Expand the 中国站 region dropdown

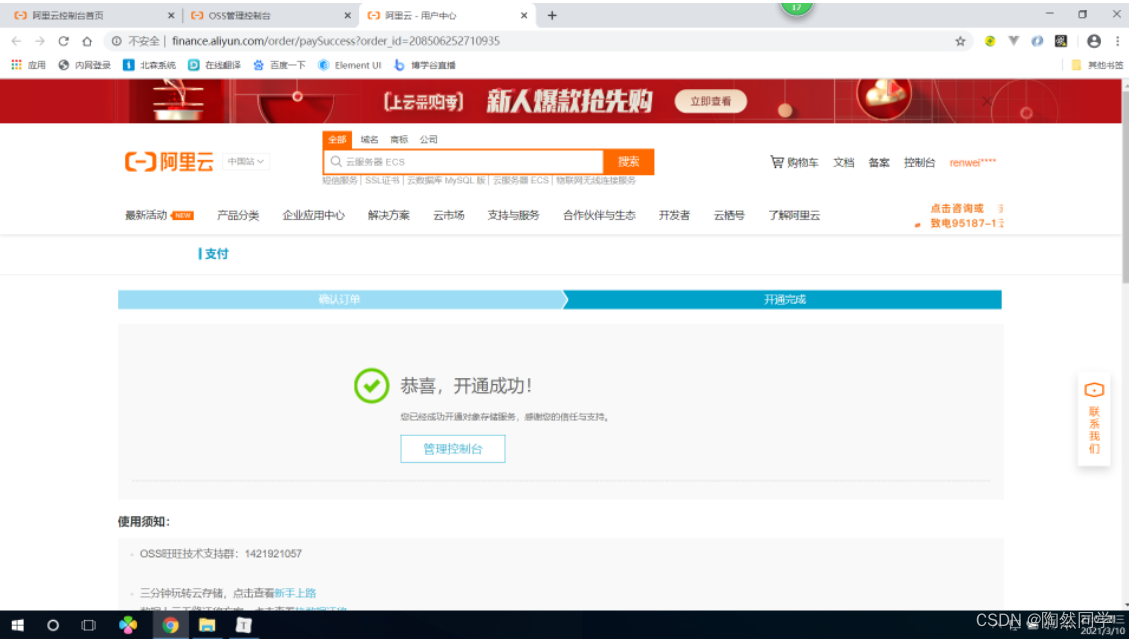246,161
